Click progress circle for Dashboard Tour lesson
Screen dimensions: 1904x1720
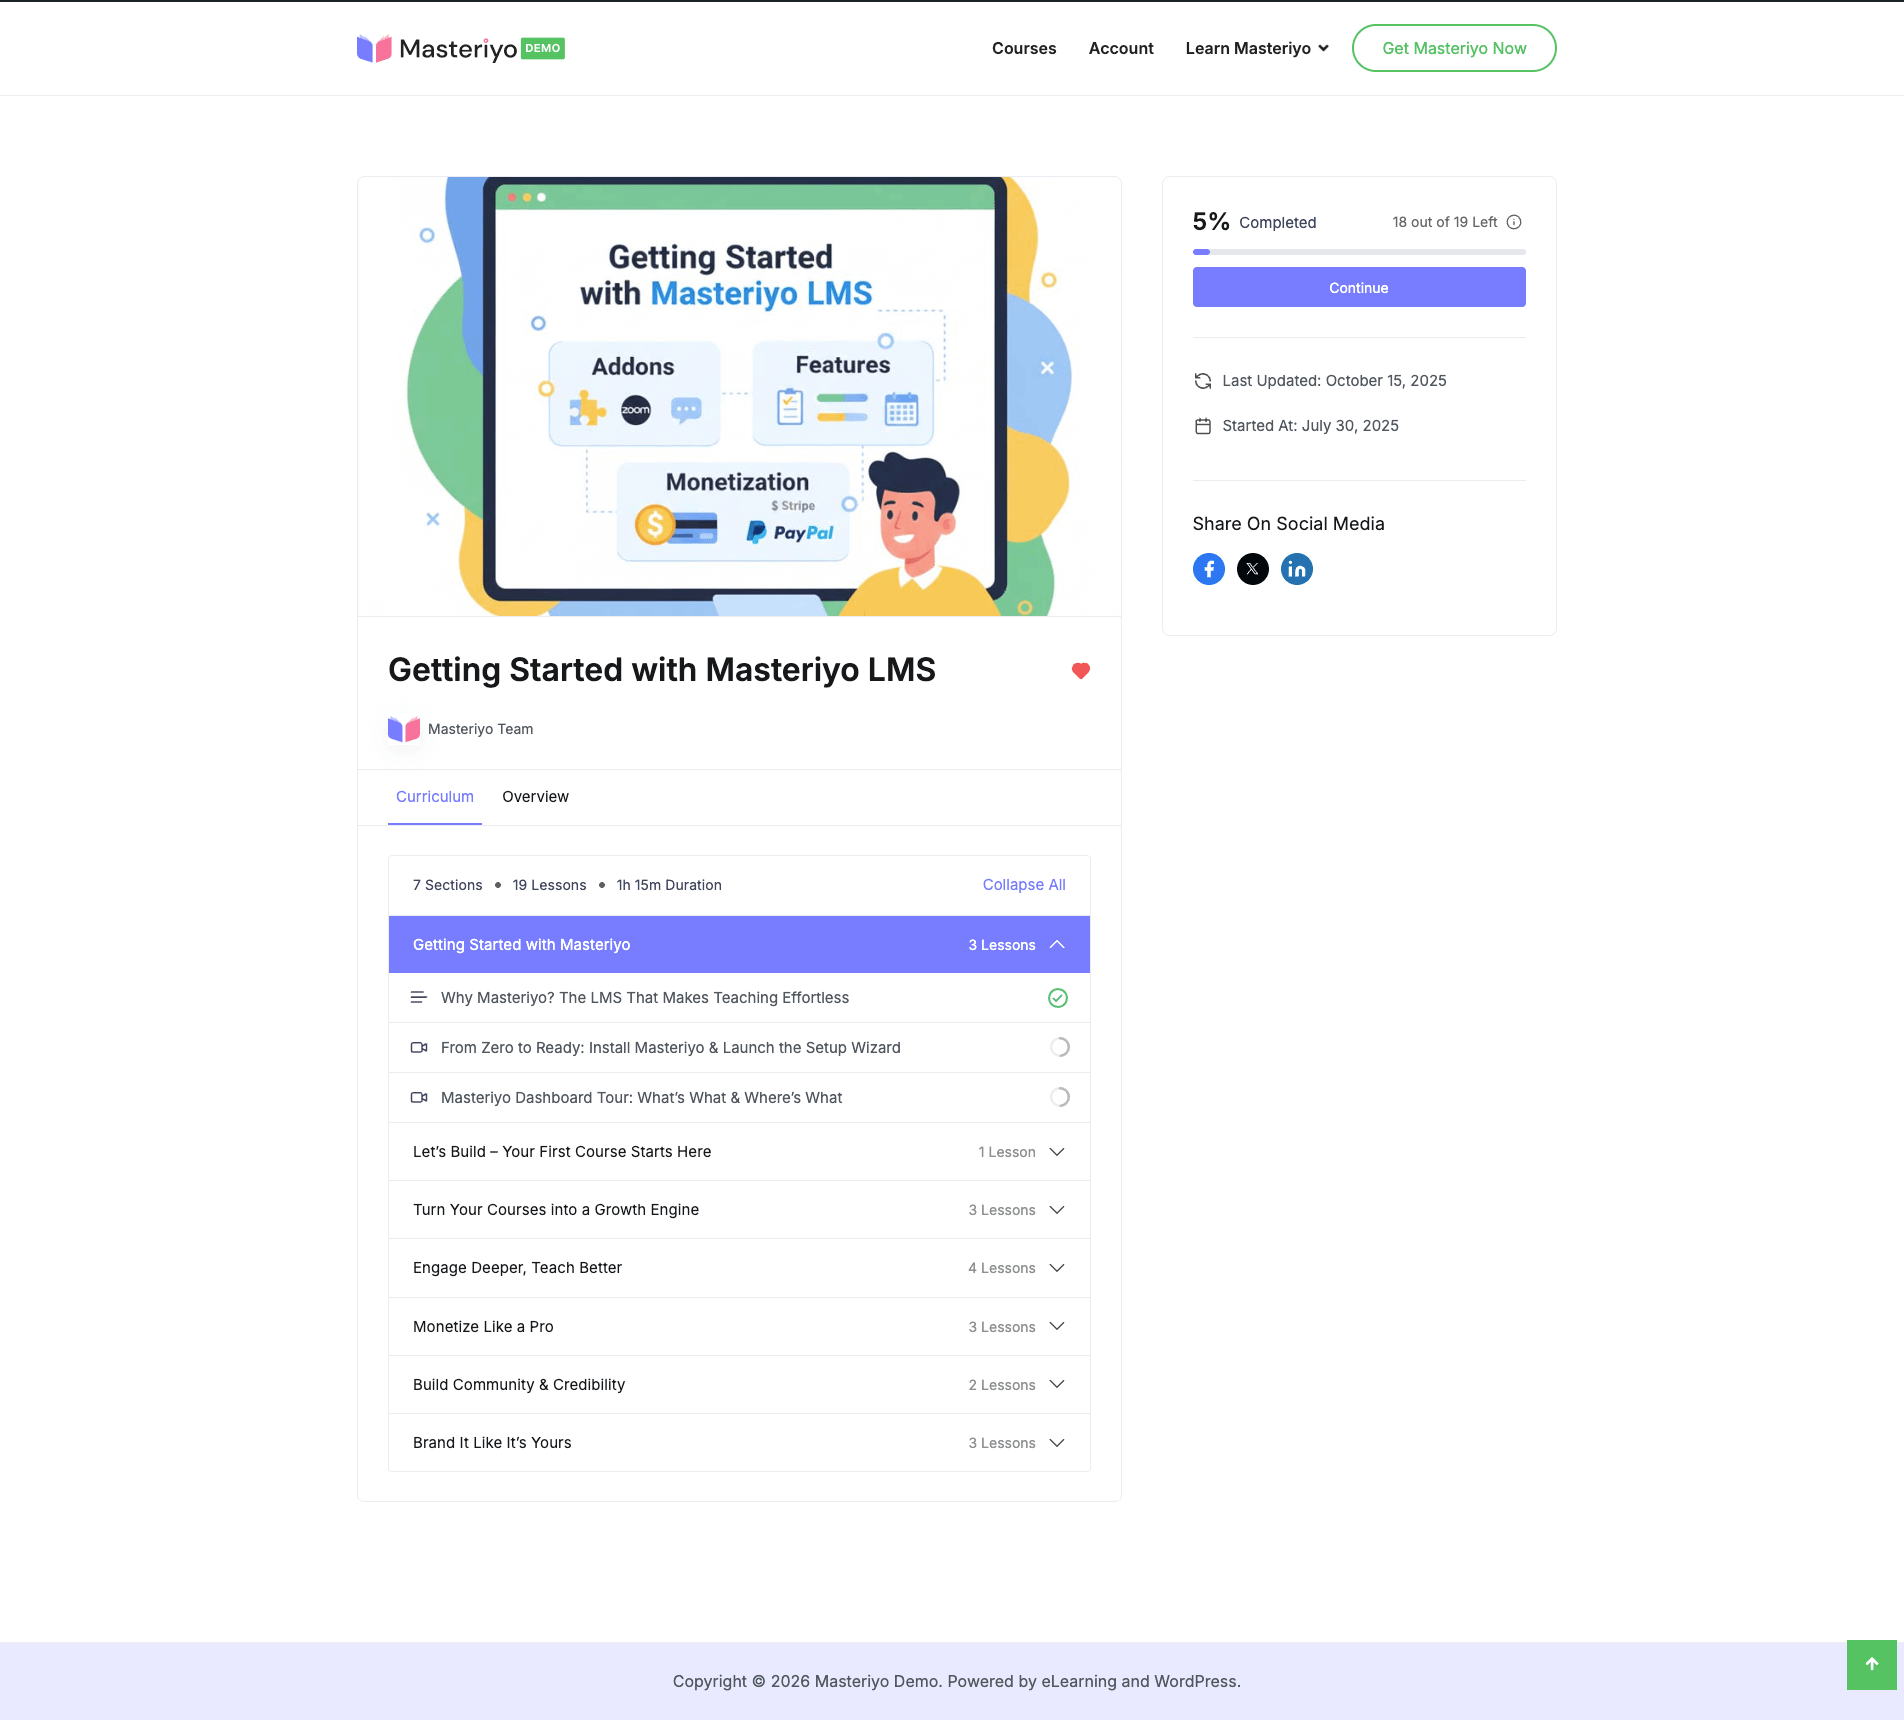click(1060, 1097)
